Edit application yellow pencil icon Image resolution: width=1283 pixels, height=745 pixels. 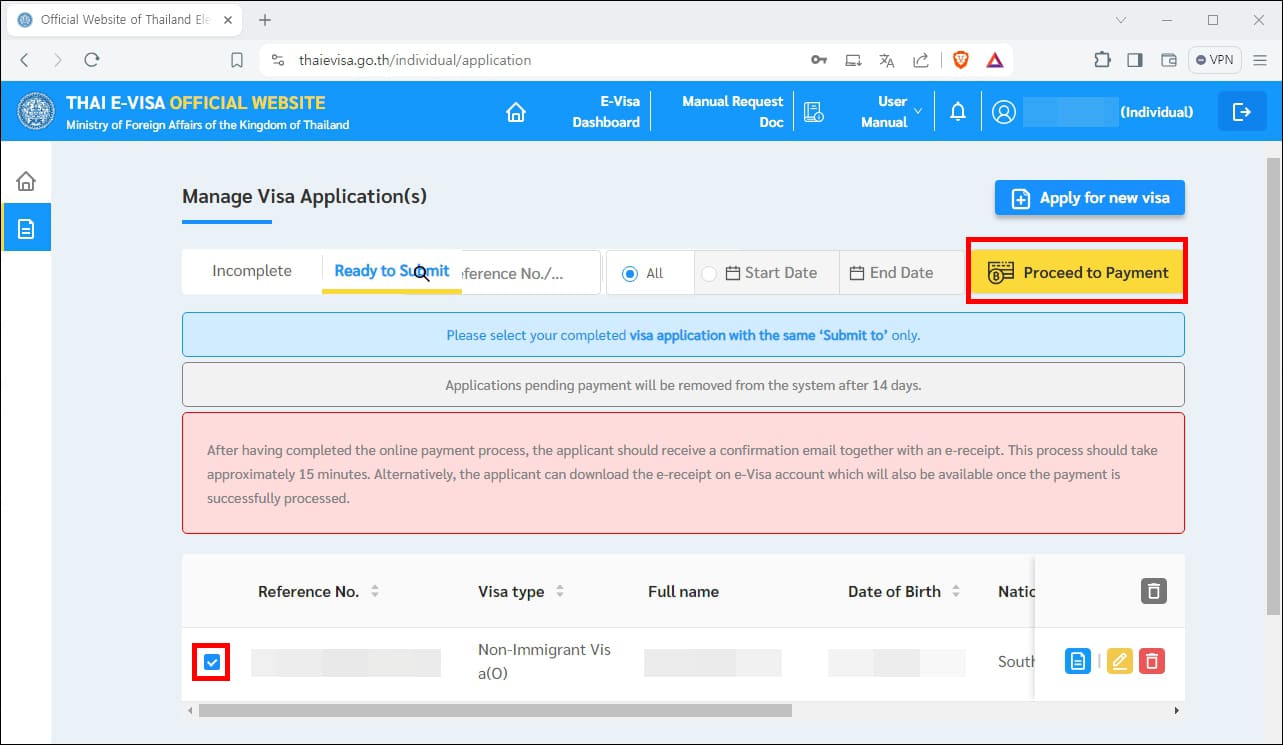click(1120, 661)
